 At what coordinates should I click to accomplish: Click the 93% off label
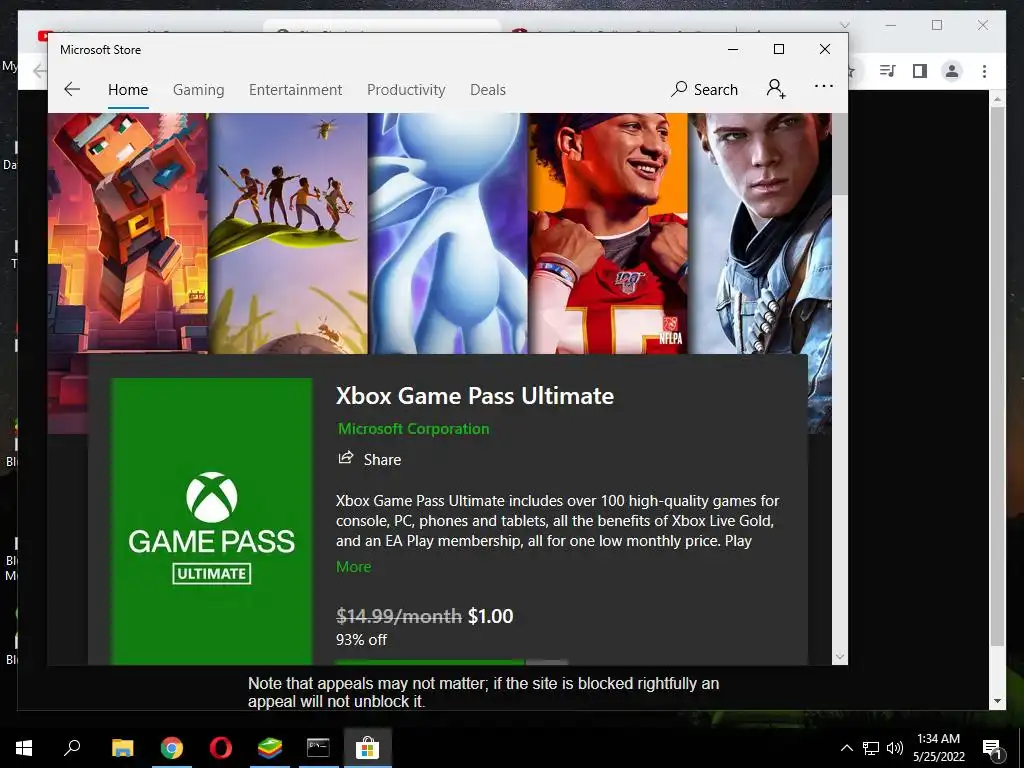tap(361, 640)
